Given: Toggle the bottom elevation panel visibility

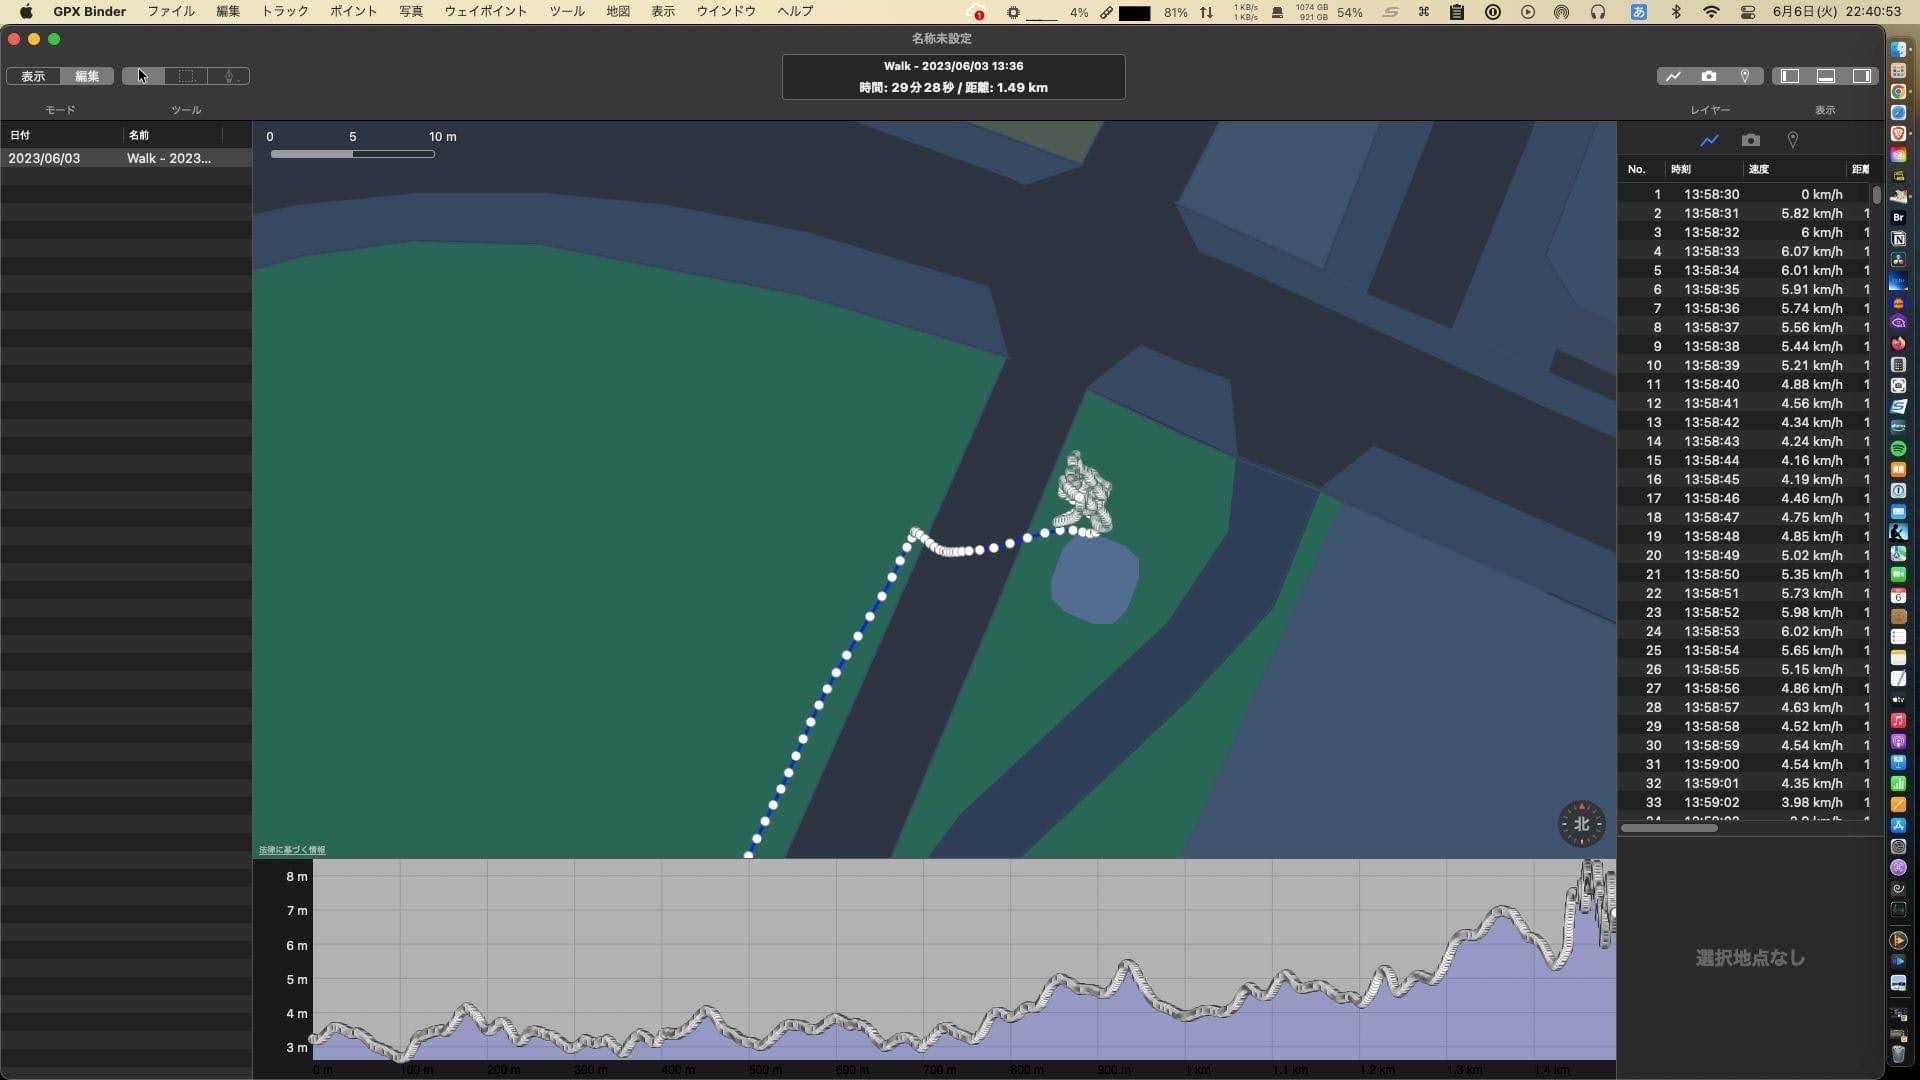Looking at the screenshot, I should (x=1826, y=76).
